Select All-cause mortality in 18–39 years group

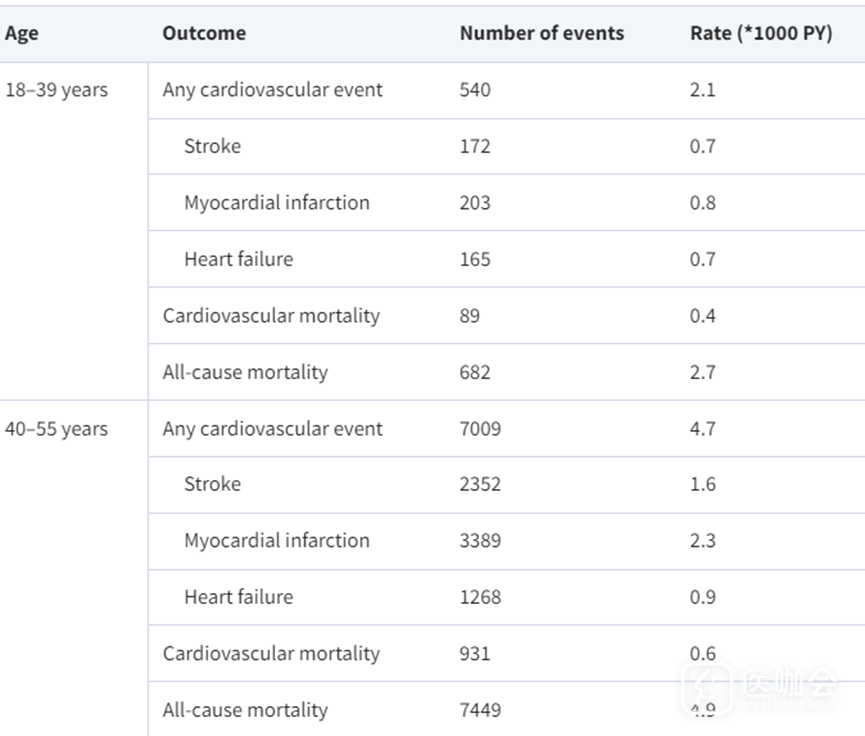[x=245, y=372]
